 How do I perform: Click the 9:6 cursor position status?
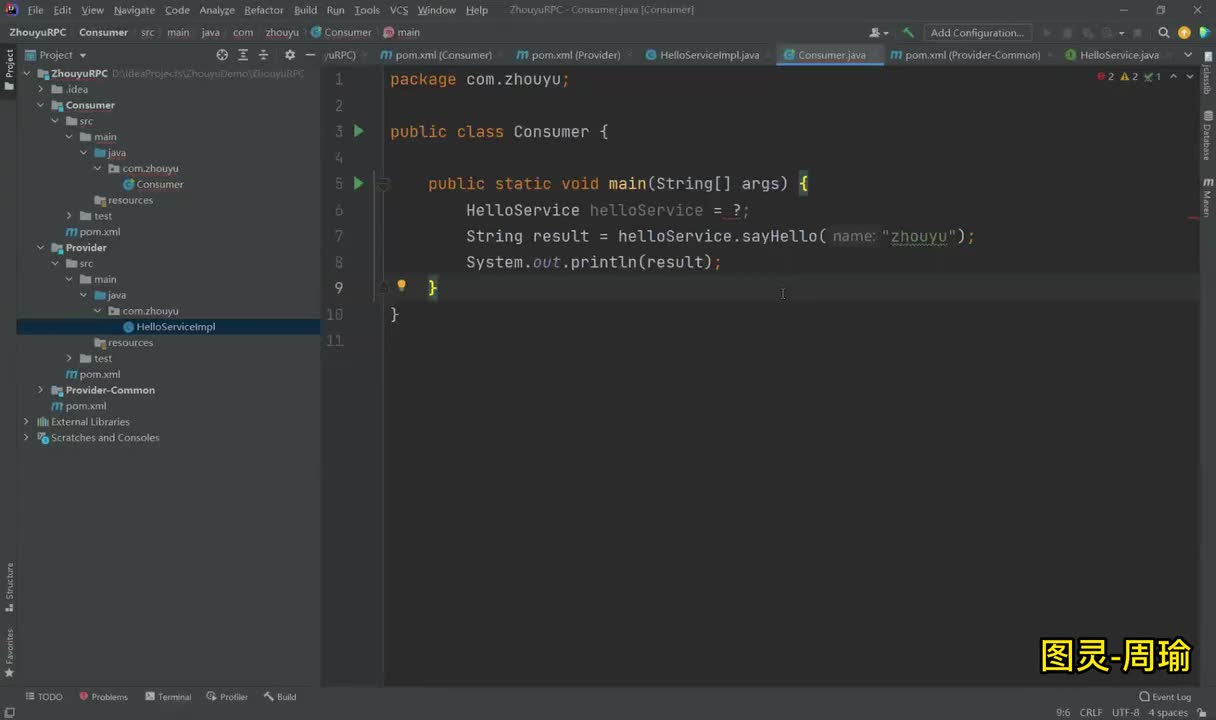pos(1063,712)
